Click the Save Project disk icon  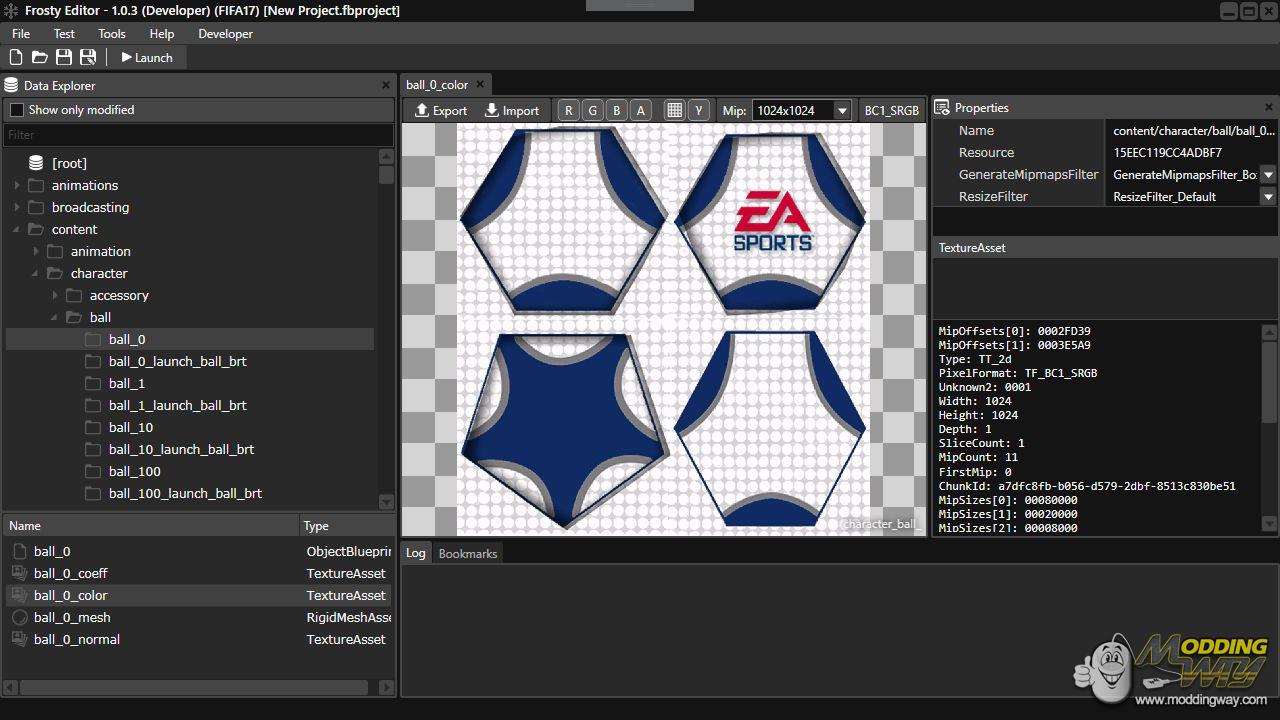coord(64,58)
